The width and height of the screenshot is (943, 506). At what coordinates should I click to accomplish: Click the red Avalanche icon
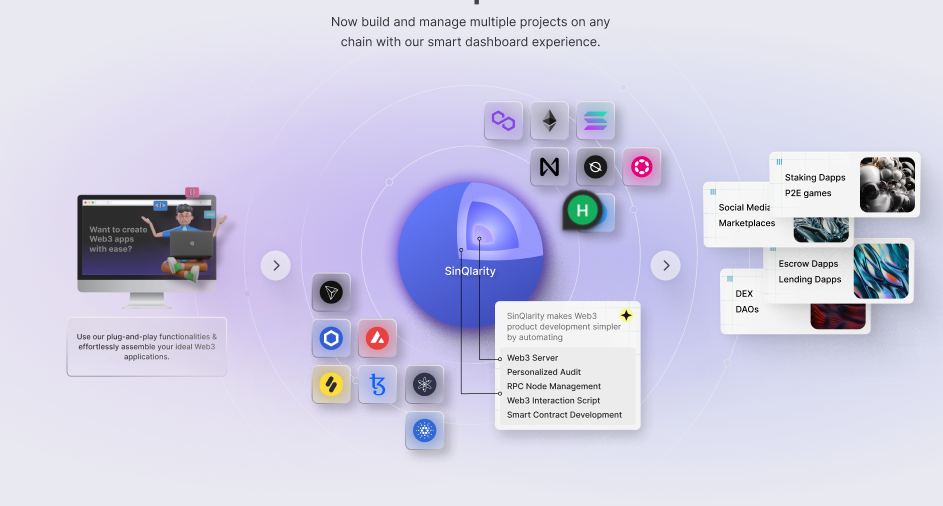pyautogui.click(x=377, y=339)
